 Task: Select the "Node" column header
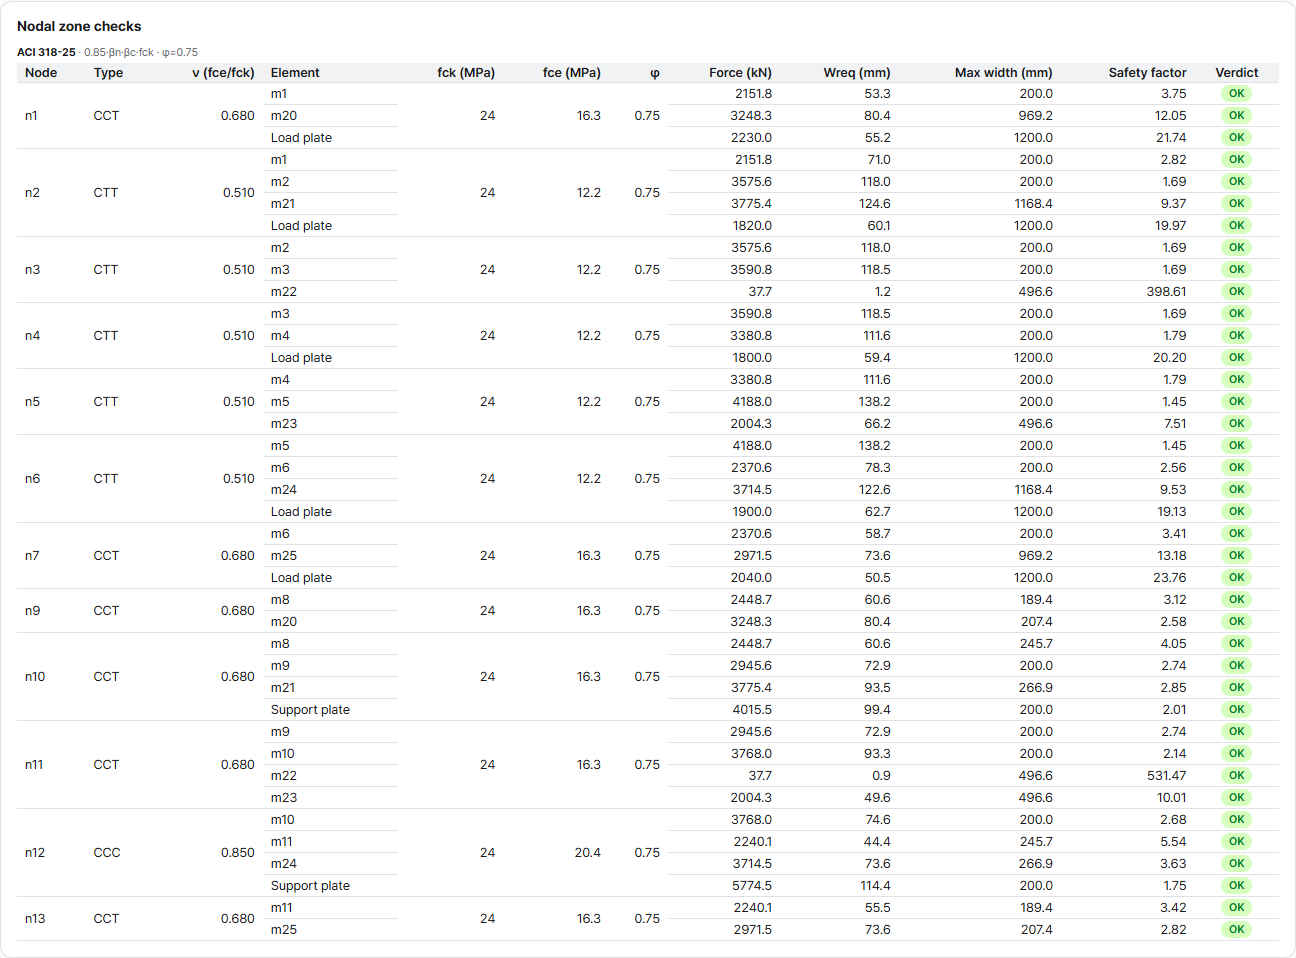(x=41, y=72)
